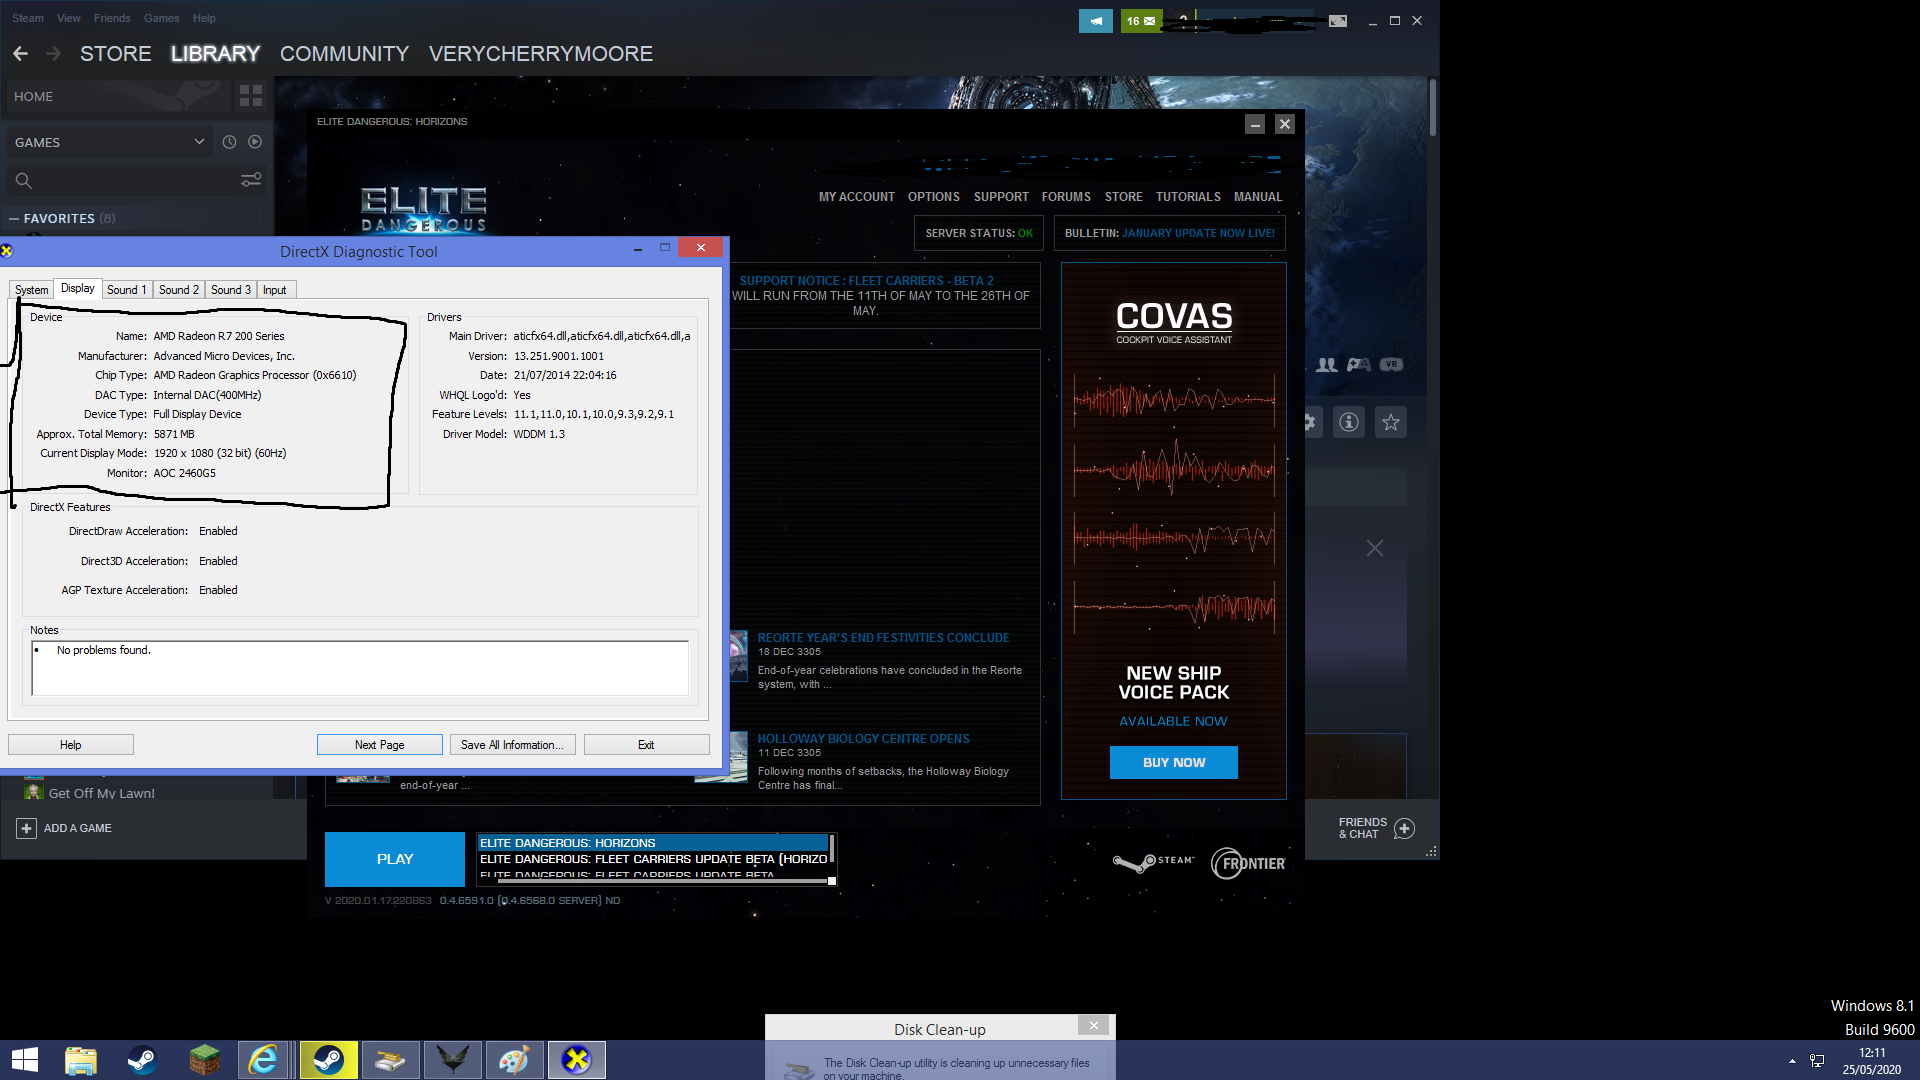Favorite the game with star icon
This screenshot has width=1920, height=1080.
point(1391,422)
